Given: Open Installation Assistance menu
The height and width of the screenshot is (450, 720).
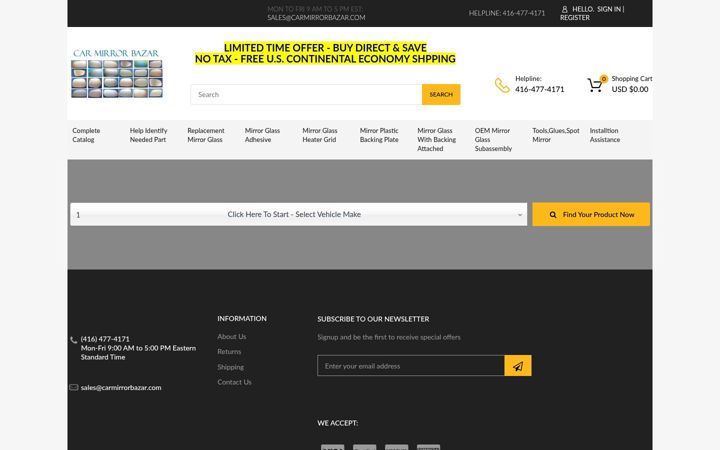Looking at the screenshot, I should coord(605,135).
